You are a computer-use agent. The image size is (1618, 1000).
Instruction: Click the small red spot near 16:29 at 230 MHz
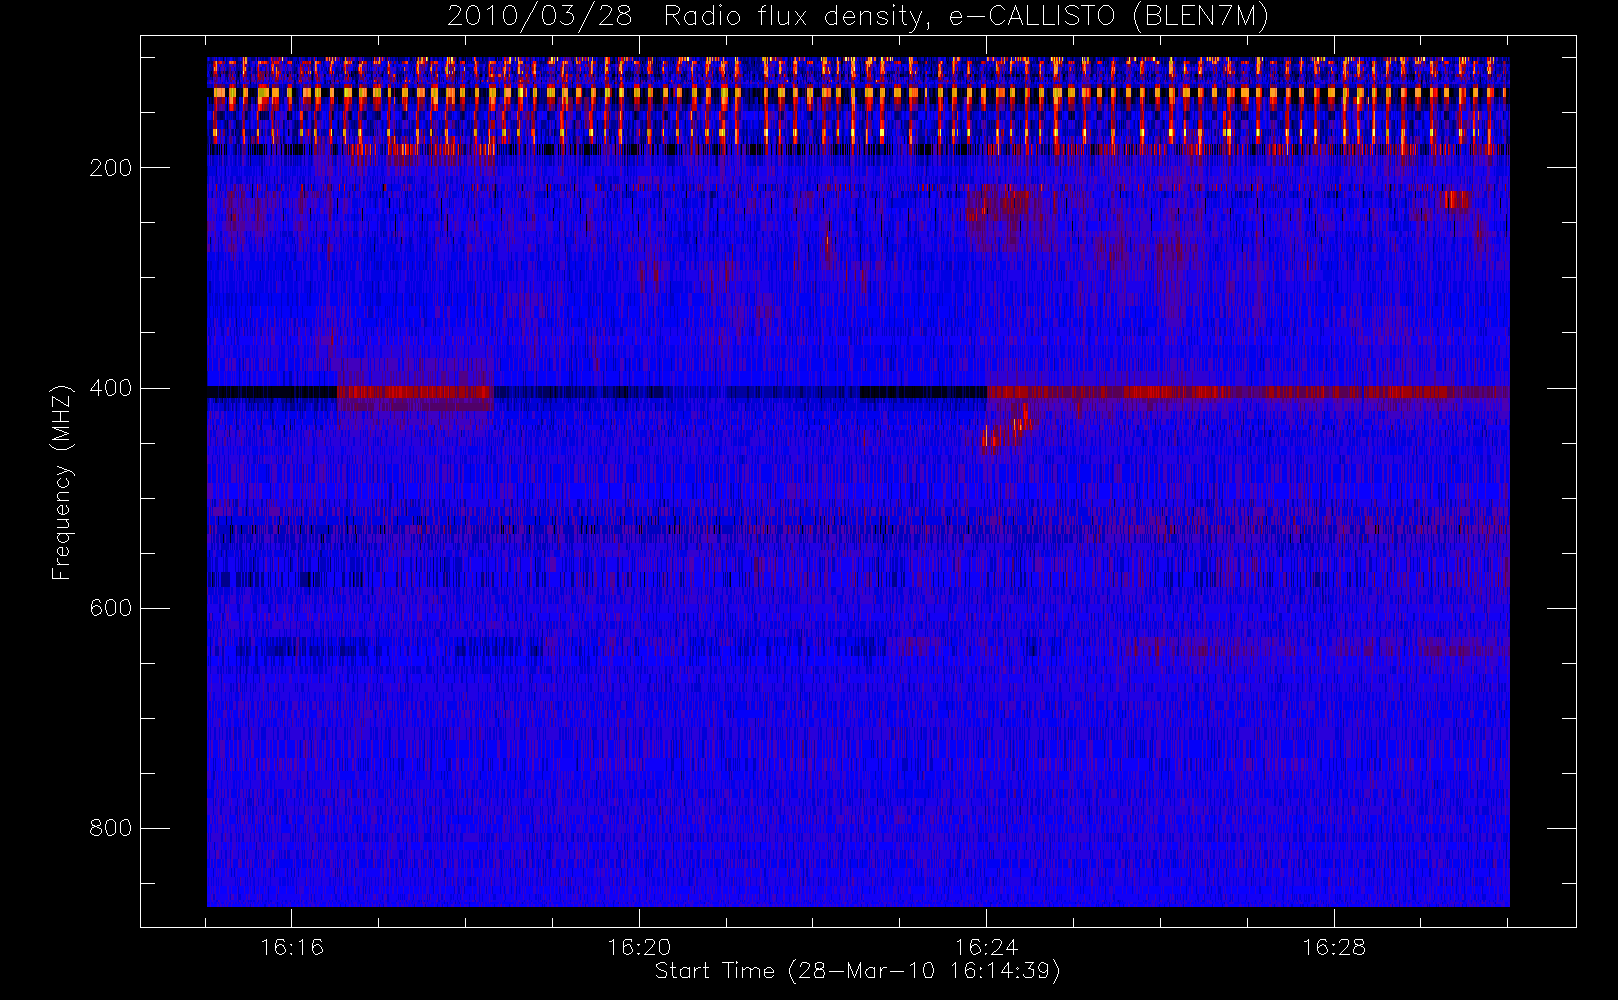pos(1455,200)
